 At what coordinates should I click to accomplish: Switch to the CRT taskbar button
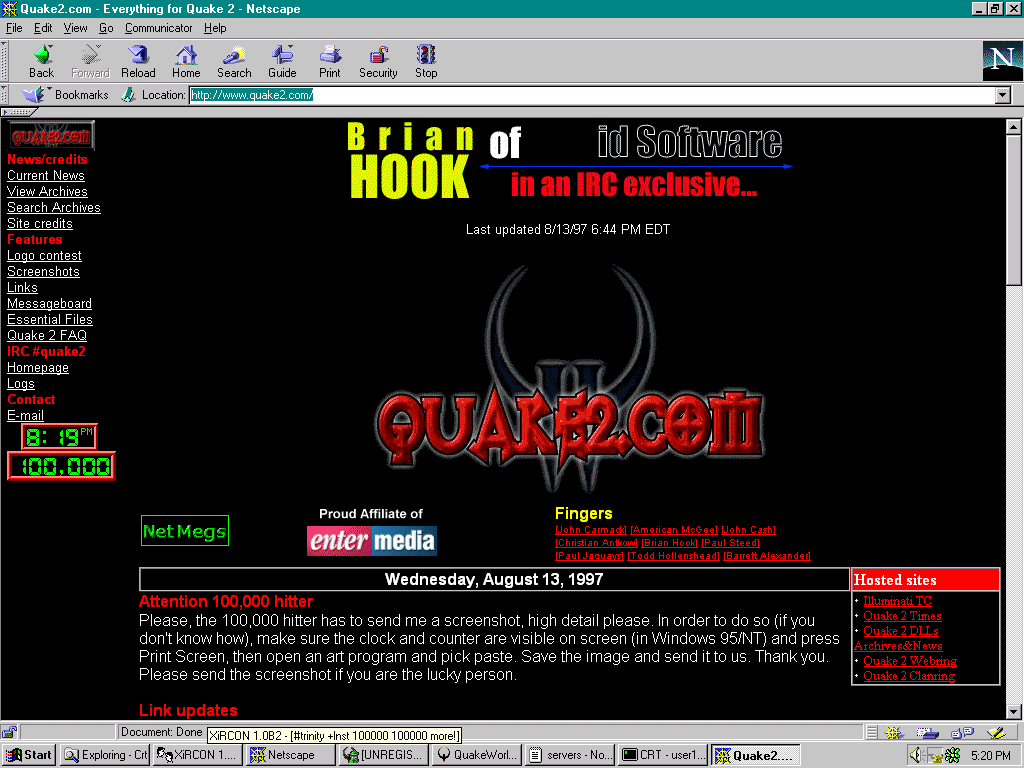click(x=663, y=755)
